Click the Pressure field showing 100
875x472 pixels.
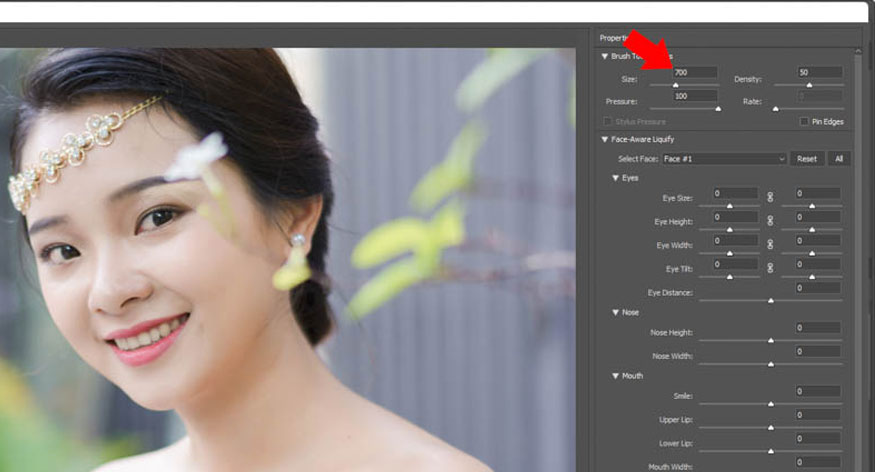pyautogui.click(x=695, y=96)
